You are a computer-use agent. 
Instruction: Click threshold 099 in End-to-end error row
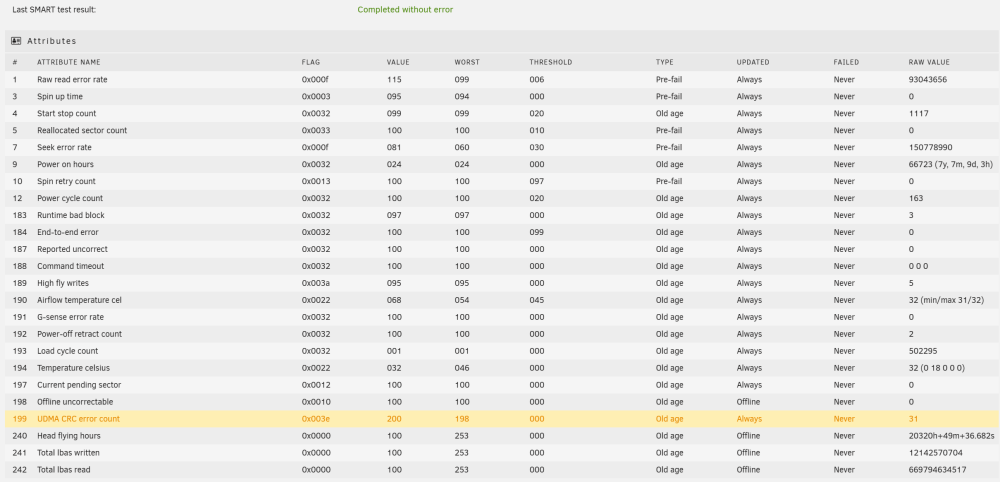pos(536,232)
